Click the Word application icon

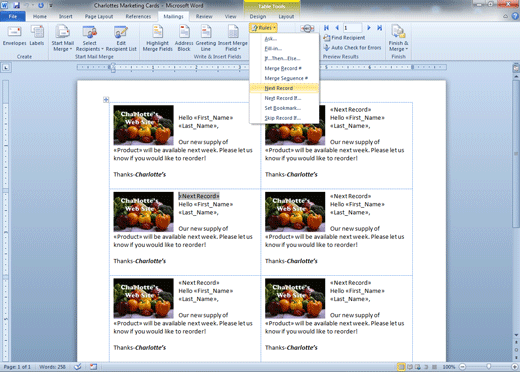pos(5,5)
